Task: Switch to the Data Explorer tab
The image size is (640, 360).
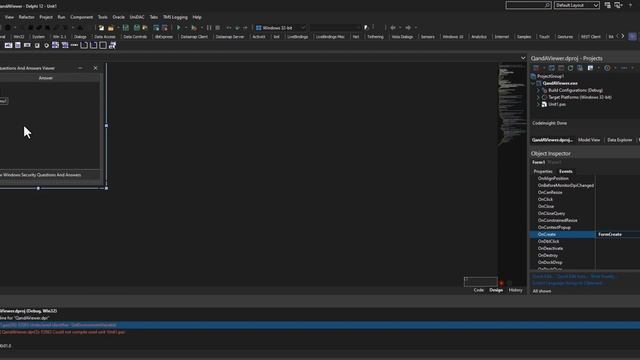Action: [619, 140]
